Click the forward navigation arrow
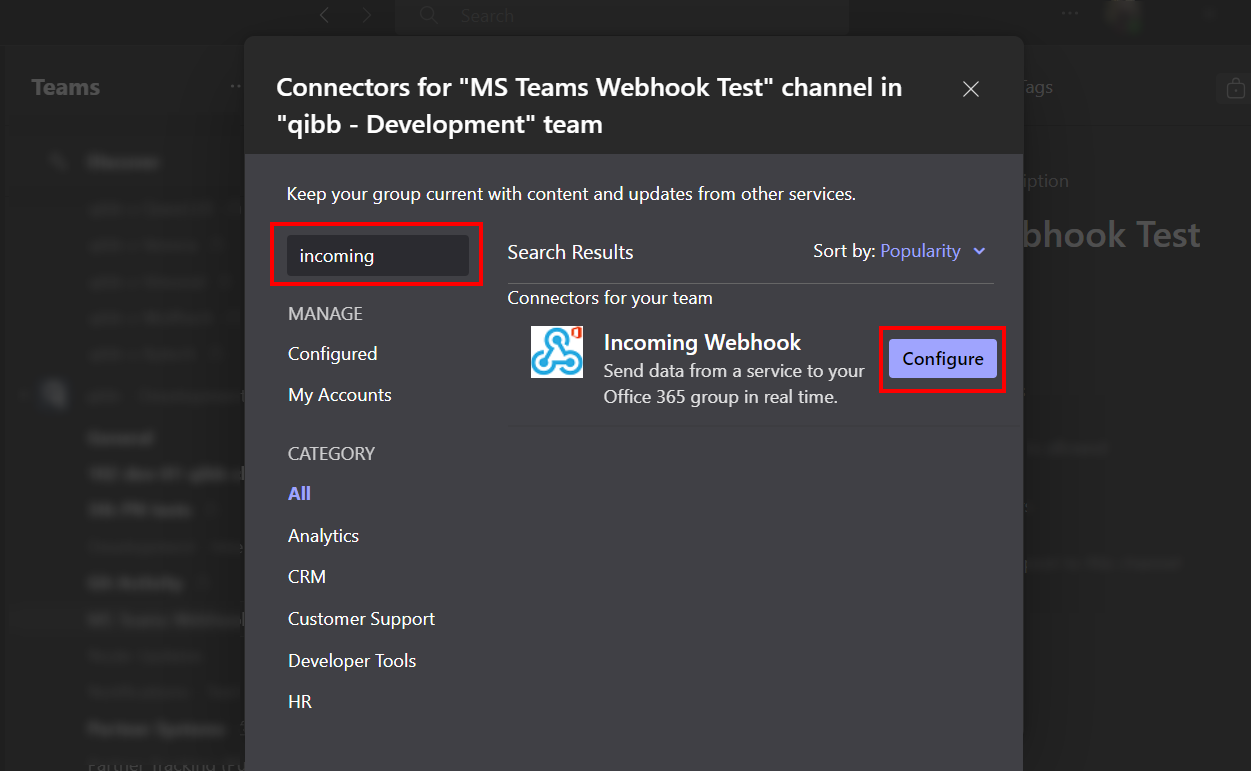 pyautogui.click(x=367, y=16)
